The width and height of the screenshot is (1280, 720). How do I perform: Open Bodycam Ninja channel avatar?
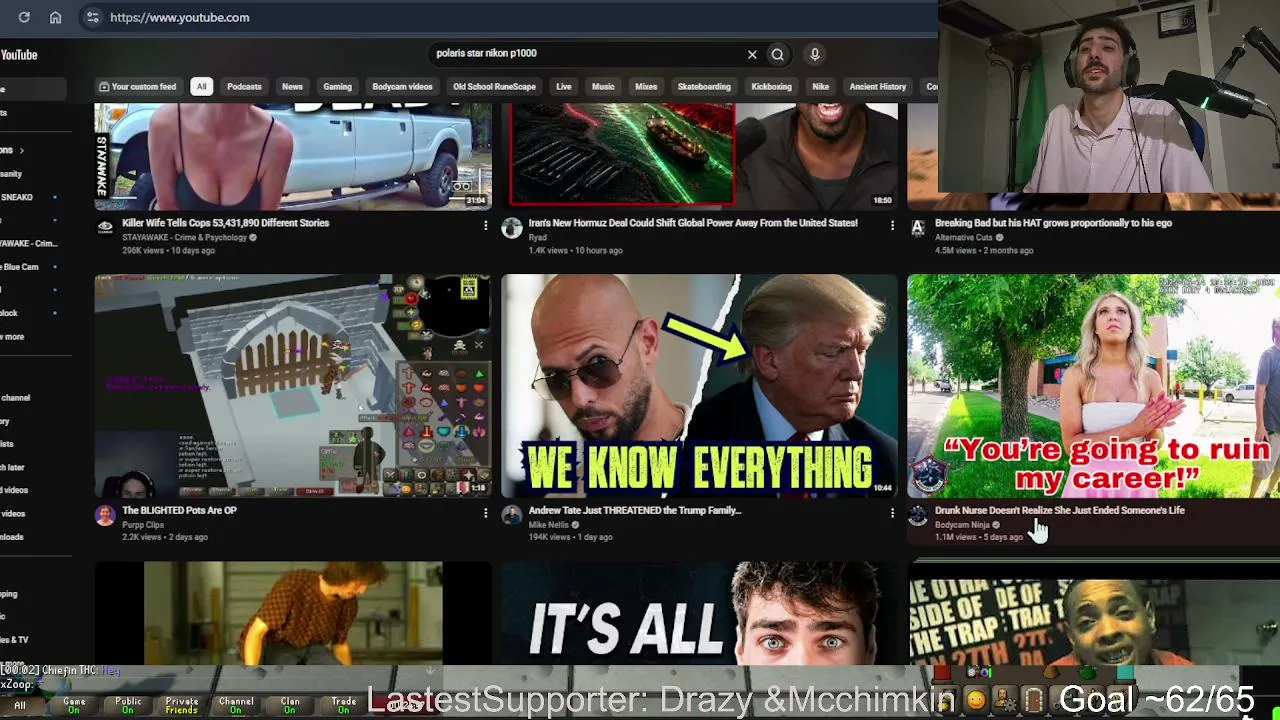pyautogui.click(x=918, y=515)
